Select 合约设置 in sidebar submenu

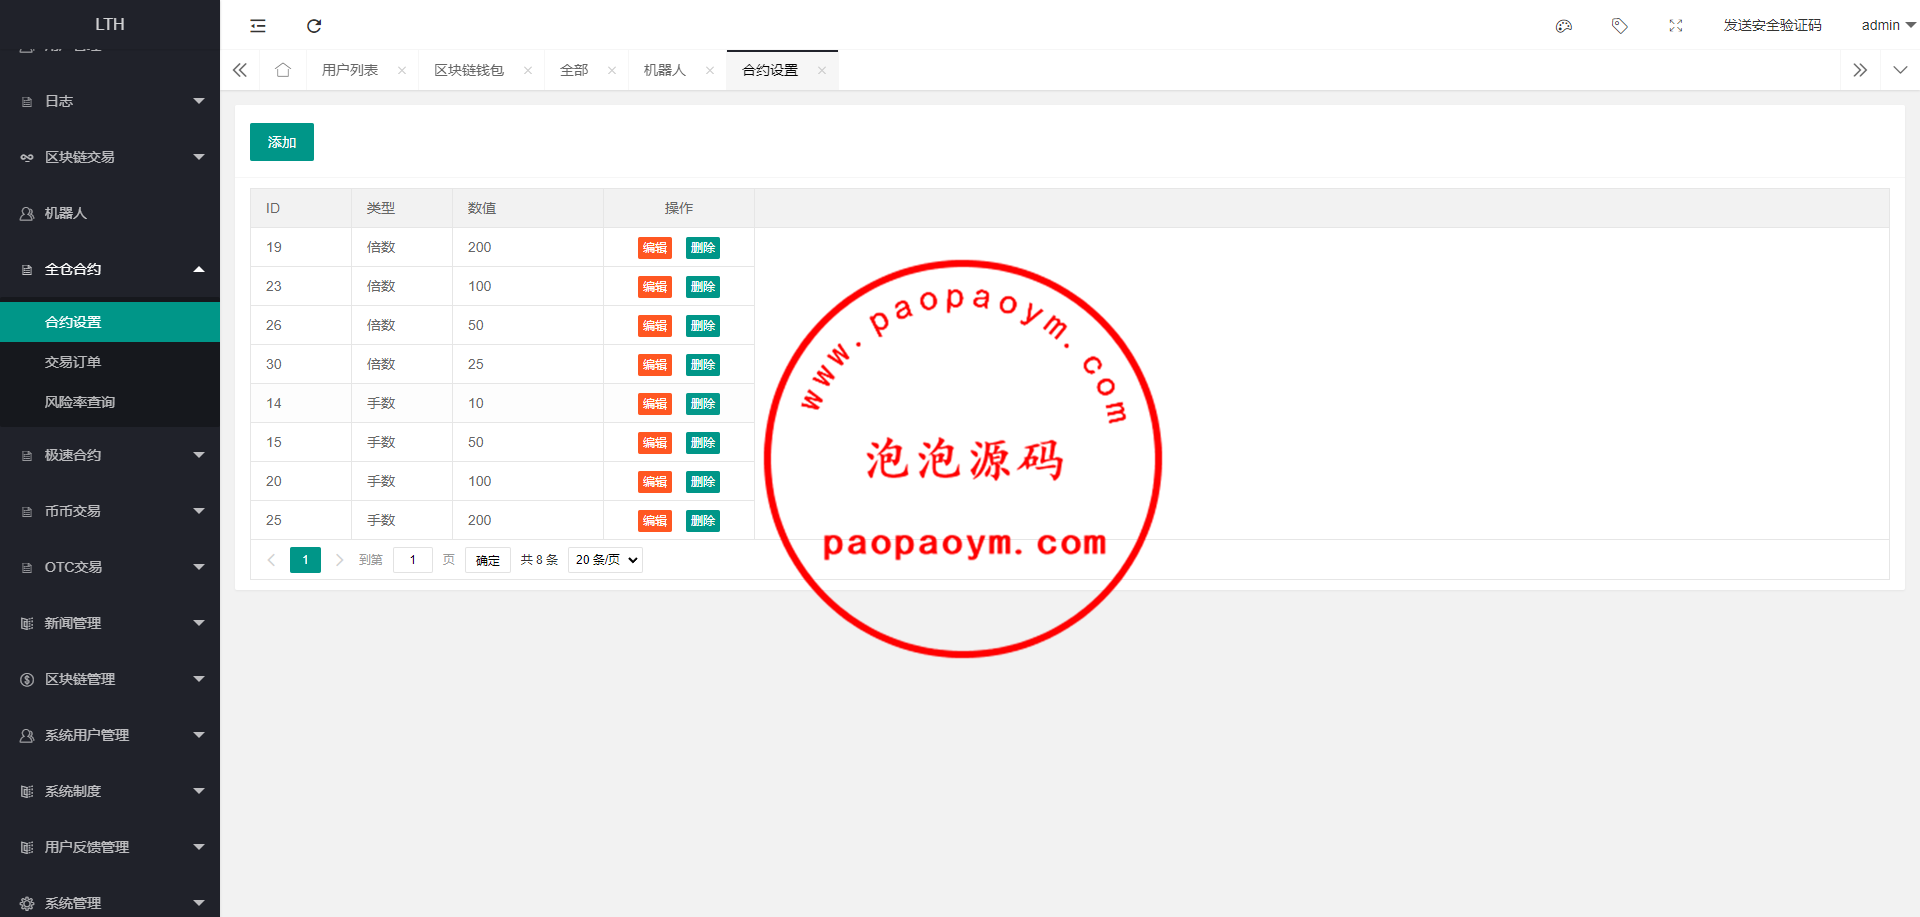(x=110, y=322)
